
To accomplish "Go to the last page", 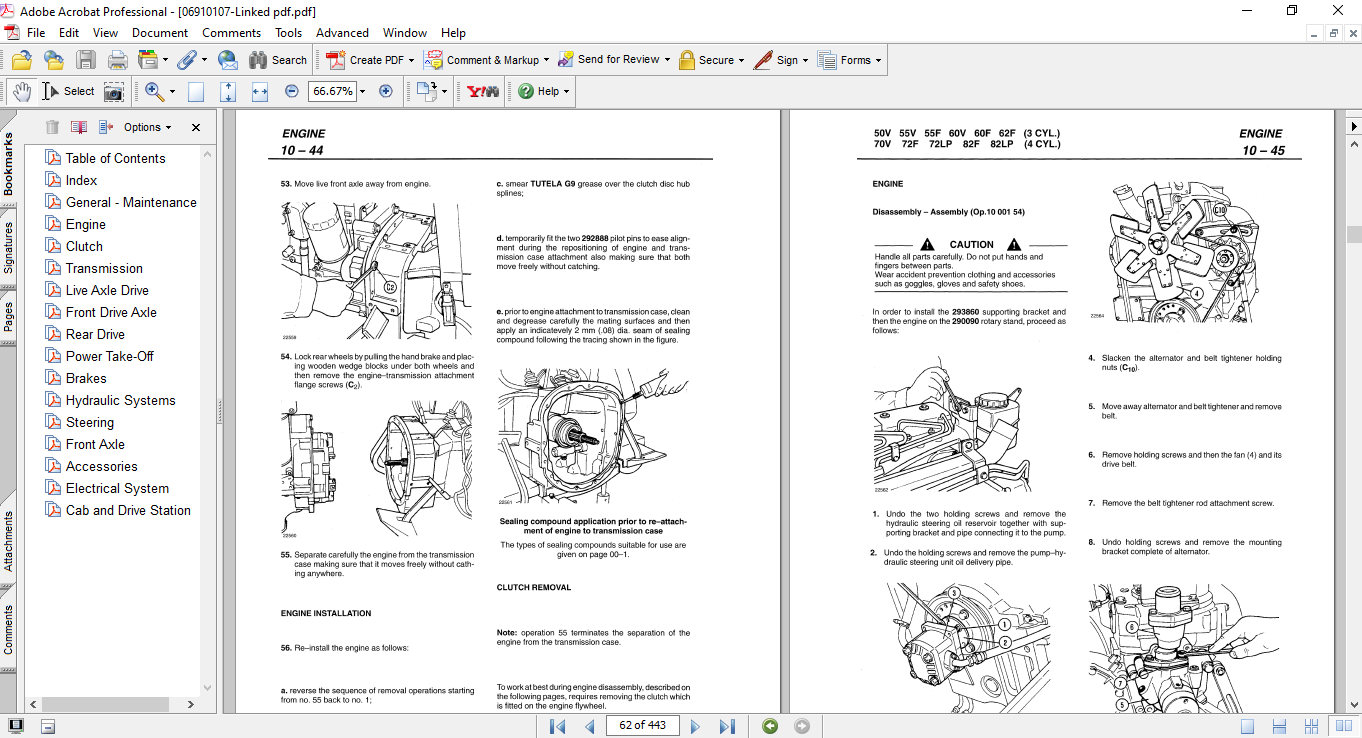I will [x=727, y=726].
